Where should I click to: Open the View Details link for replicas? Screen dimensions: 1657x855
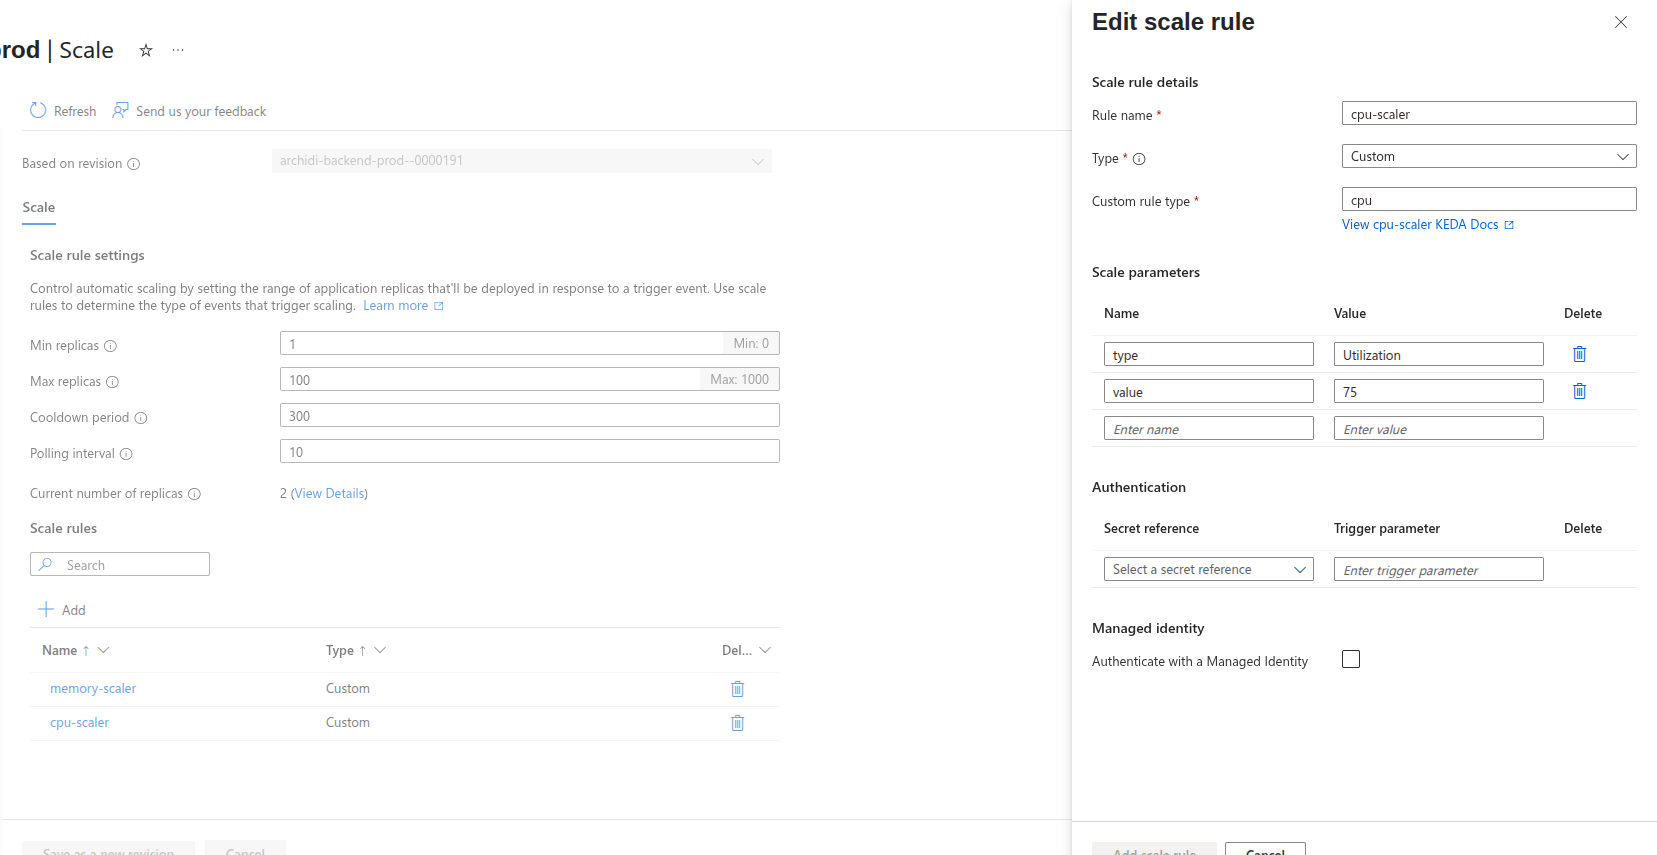[x=329, y=494]
